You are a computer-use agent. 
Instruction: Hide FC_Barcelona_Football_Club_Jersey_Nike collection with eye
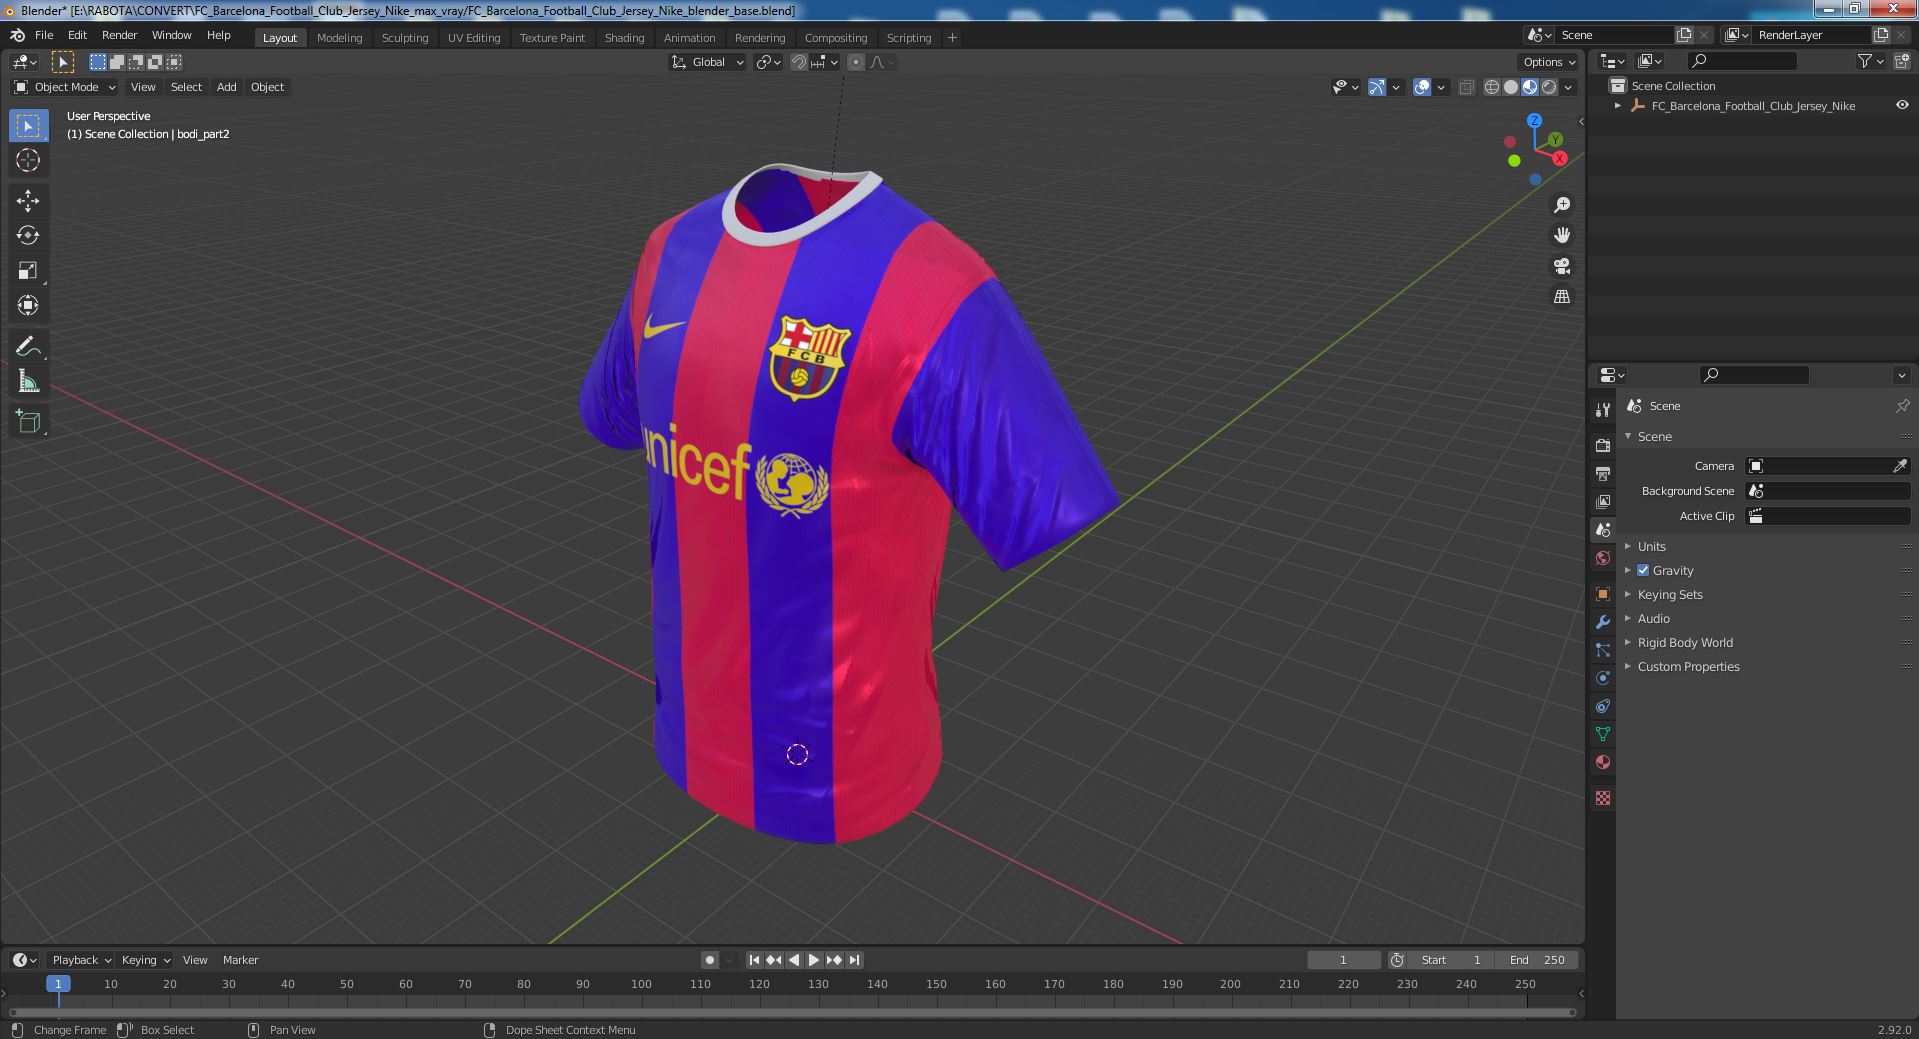point(1902,105)
